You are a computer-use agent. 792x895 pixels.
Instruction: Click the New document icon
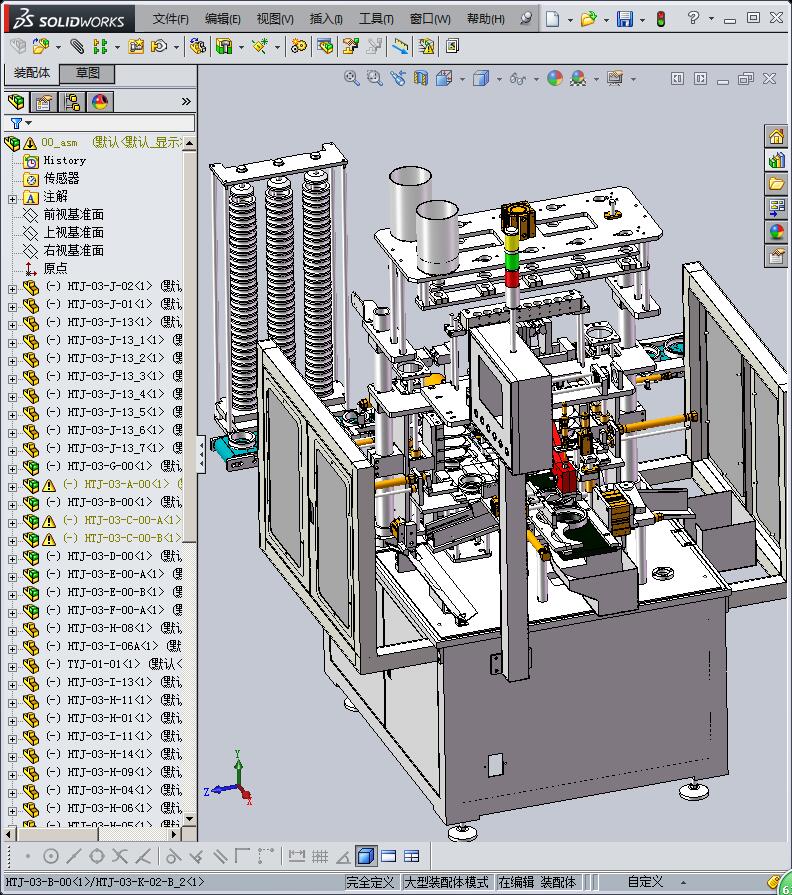552,19
